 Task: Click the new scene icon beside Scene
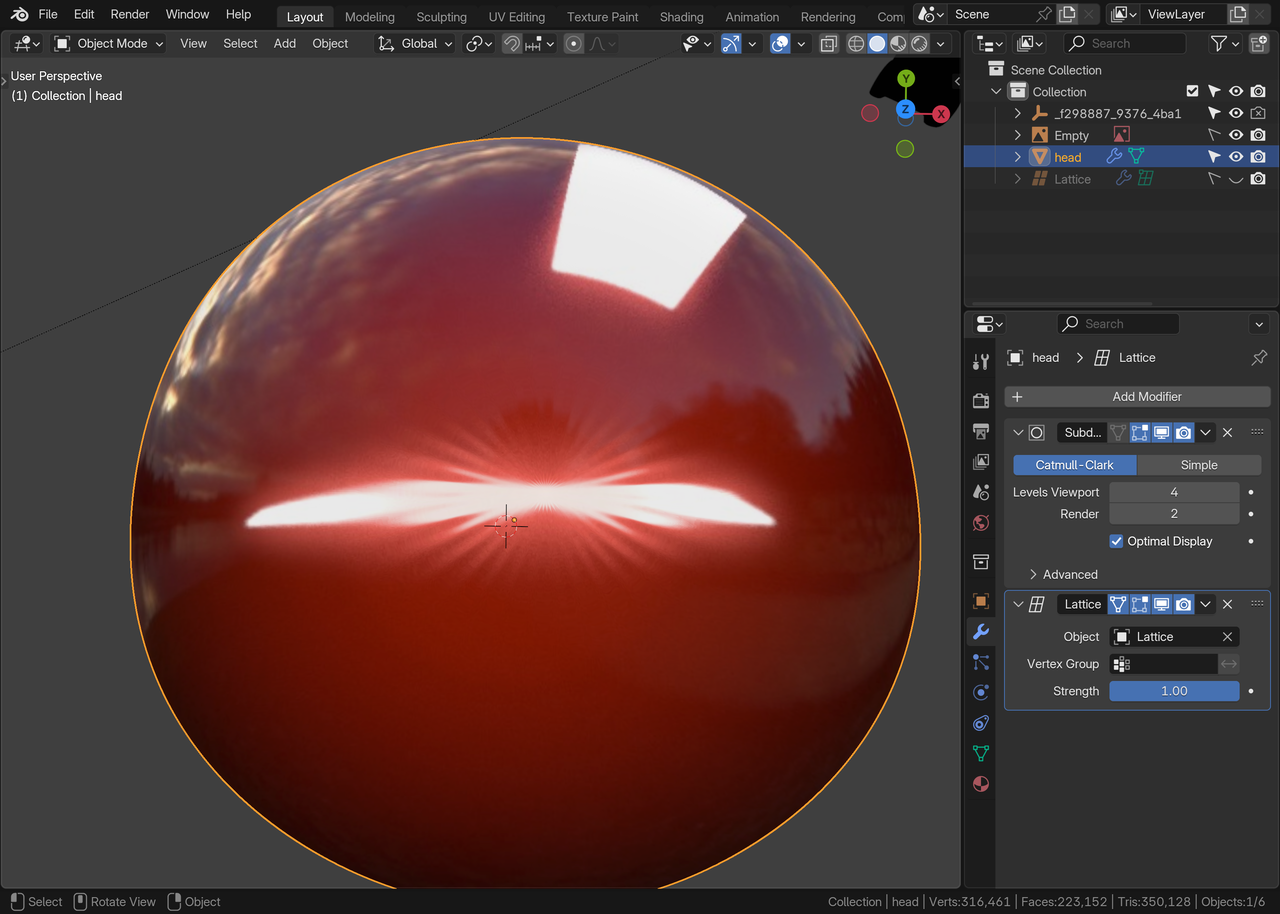(x=1067, y=14)
